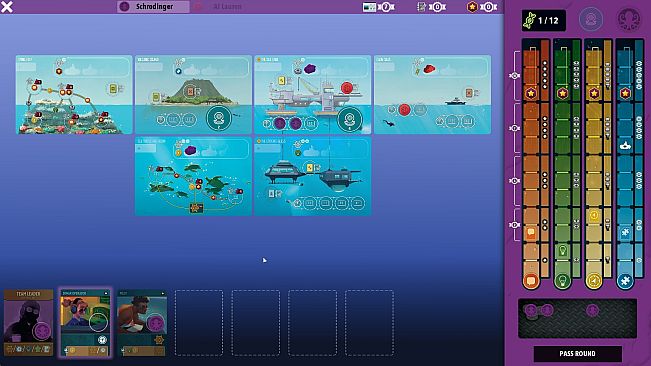
Task: Click the last empty crew card slot
Action: 369,323
